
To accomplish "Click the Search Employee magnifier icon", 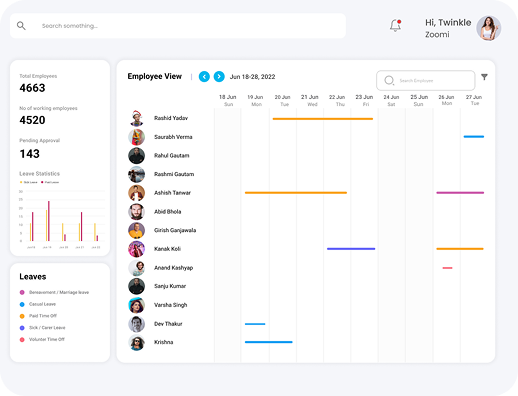I will coord(389,80).
